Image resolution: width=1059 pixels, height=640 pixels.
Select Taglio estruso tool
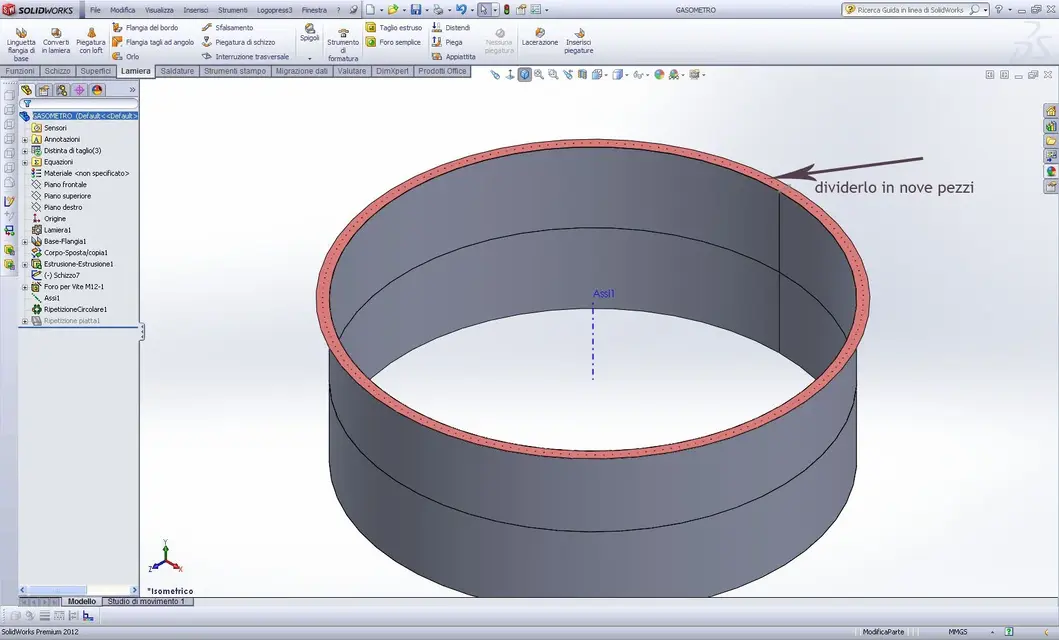click(x=394, y=28)
